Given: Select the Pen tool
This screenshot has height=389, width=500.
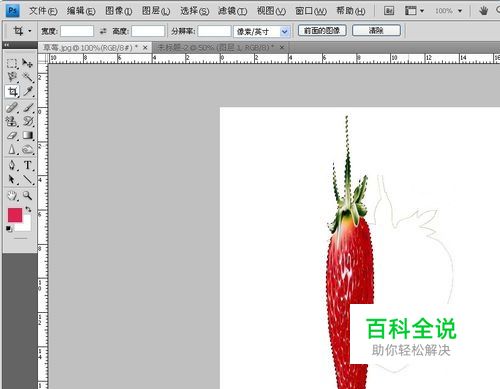Looking at the screenshot, I should (x=12, y=165).
